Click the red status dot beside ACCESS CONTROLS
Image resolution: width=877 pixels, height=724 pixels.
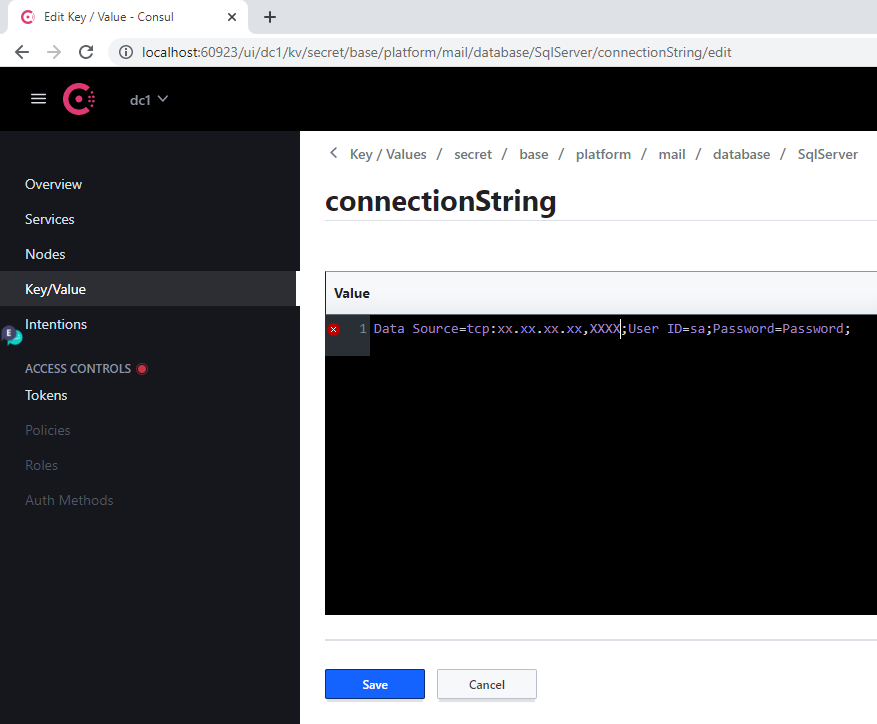coord(141,368)
